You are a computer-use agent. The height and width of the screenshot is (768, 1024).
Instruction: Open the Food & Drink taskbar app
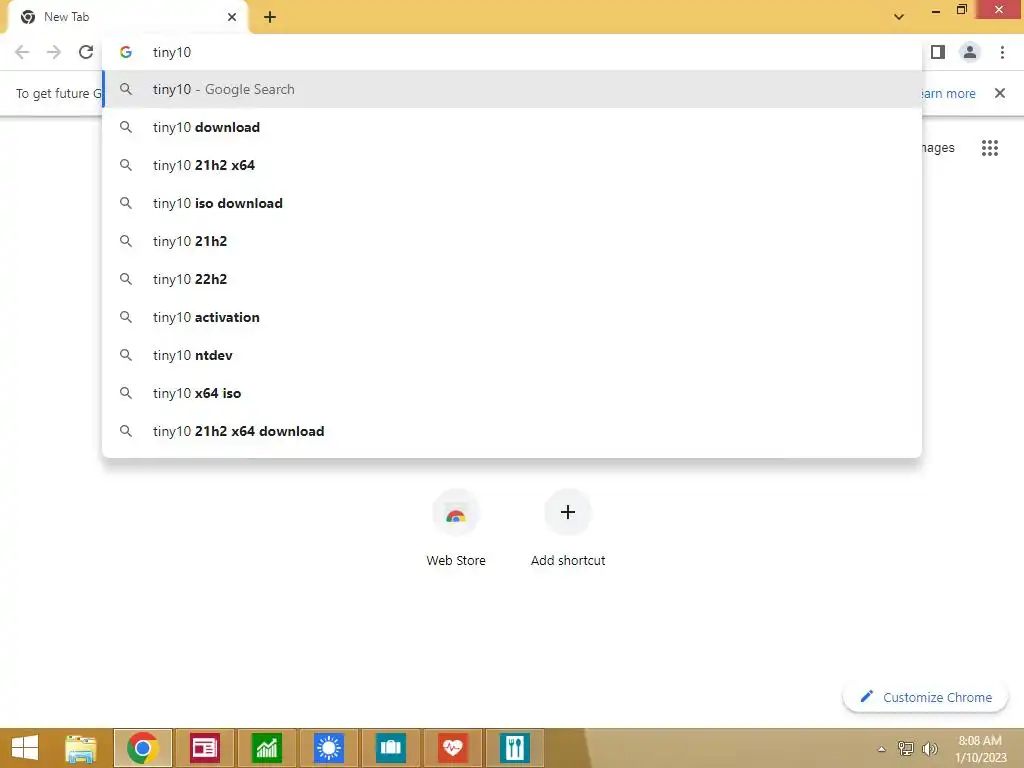[515, 748]
